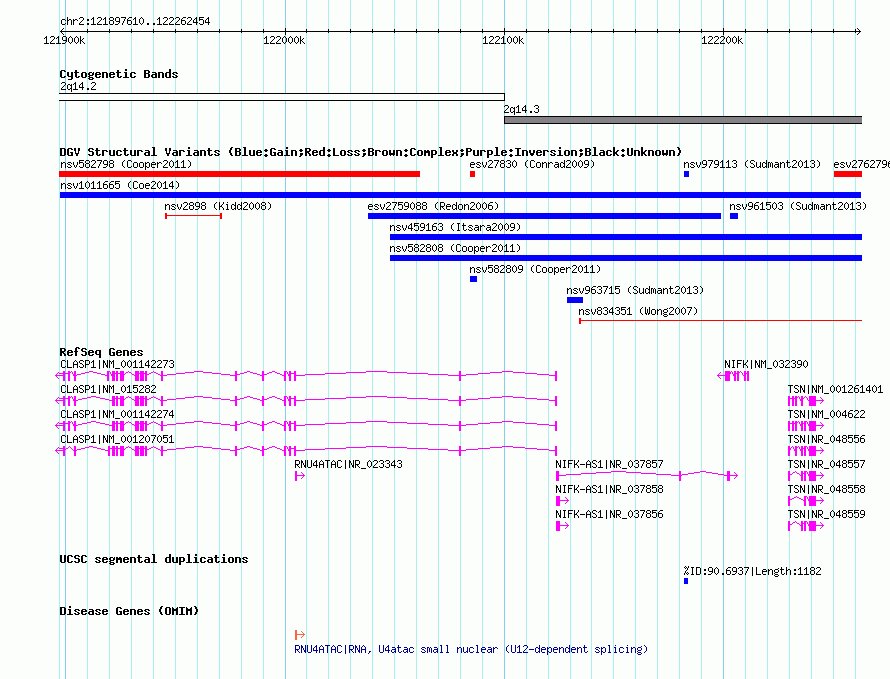Image resolution: width=890 pixels, height=679 pixels.
Task: Select the red nsv834351 (Wong2007) variant line
Action: [720, 321]
